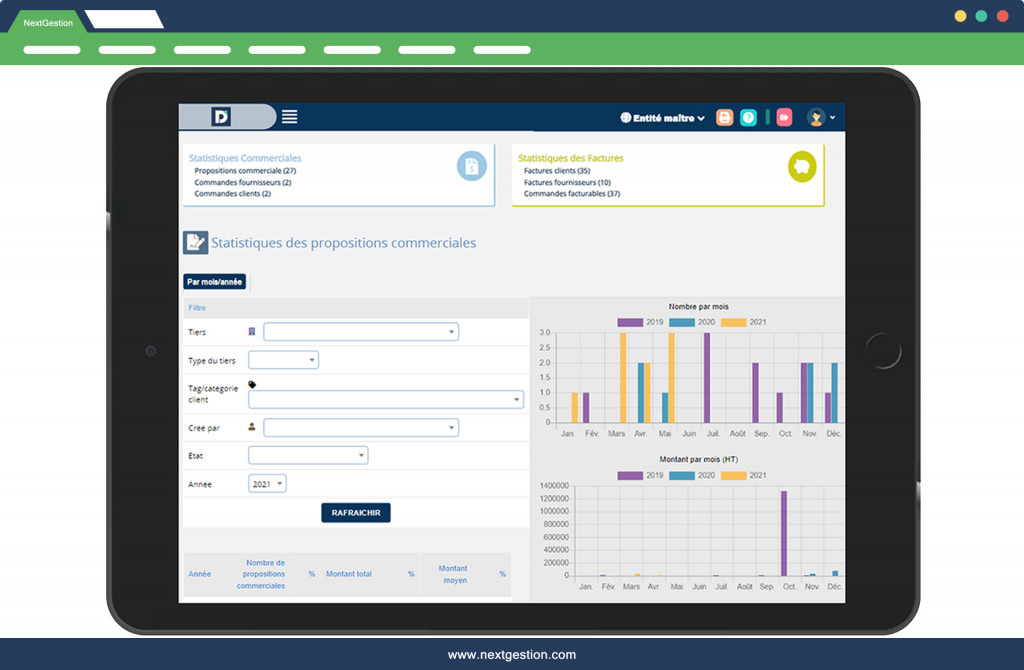
Task: Toggle 2021 orange legend in Montant par mois
Action: click(743, 475)
